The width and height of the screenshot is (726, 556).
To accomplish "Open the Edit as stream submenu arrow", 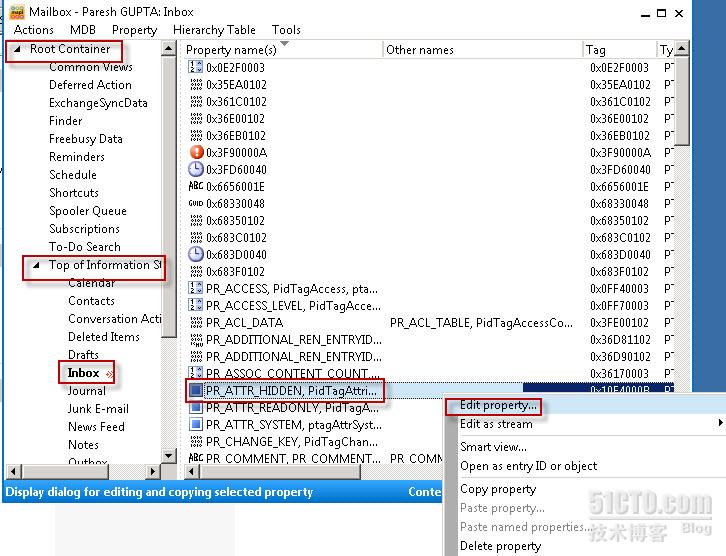I will click(x=720, y=422).
